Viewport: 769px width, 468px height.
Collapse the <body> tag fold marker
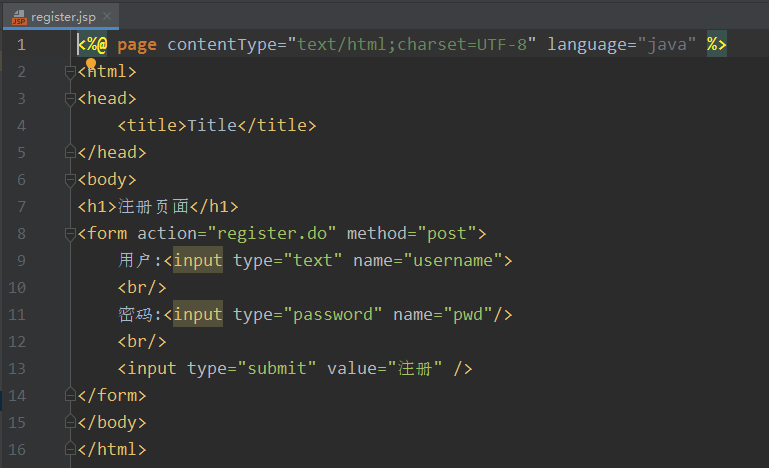pyautogui.click(x=70, y=180)
